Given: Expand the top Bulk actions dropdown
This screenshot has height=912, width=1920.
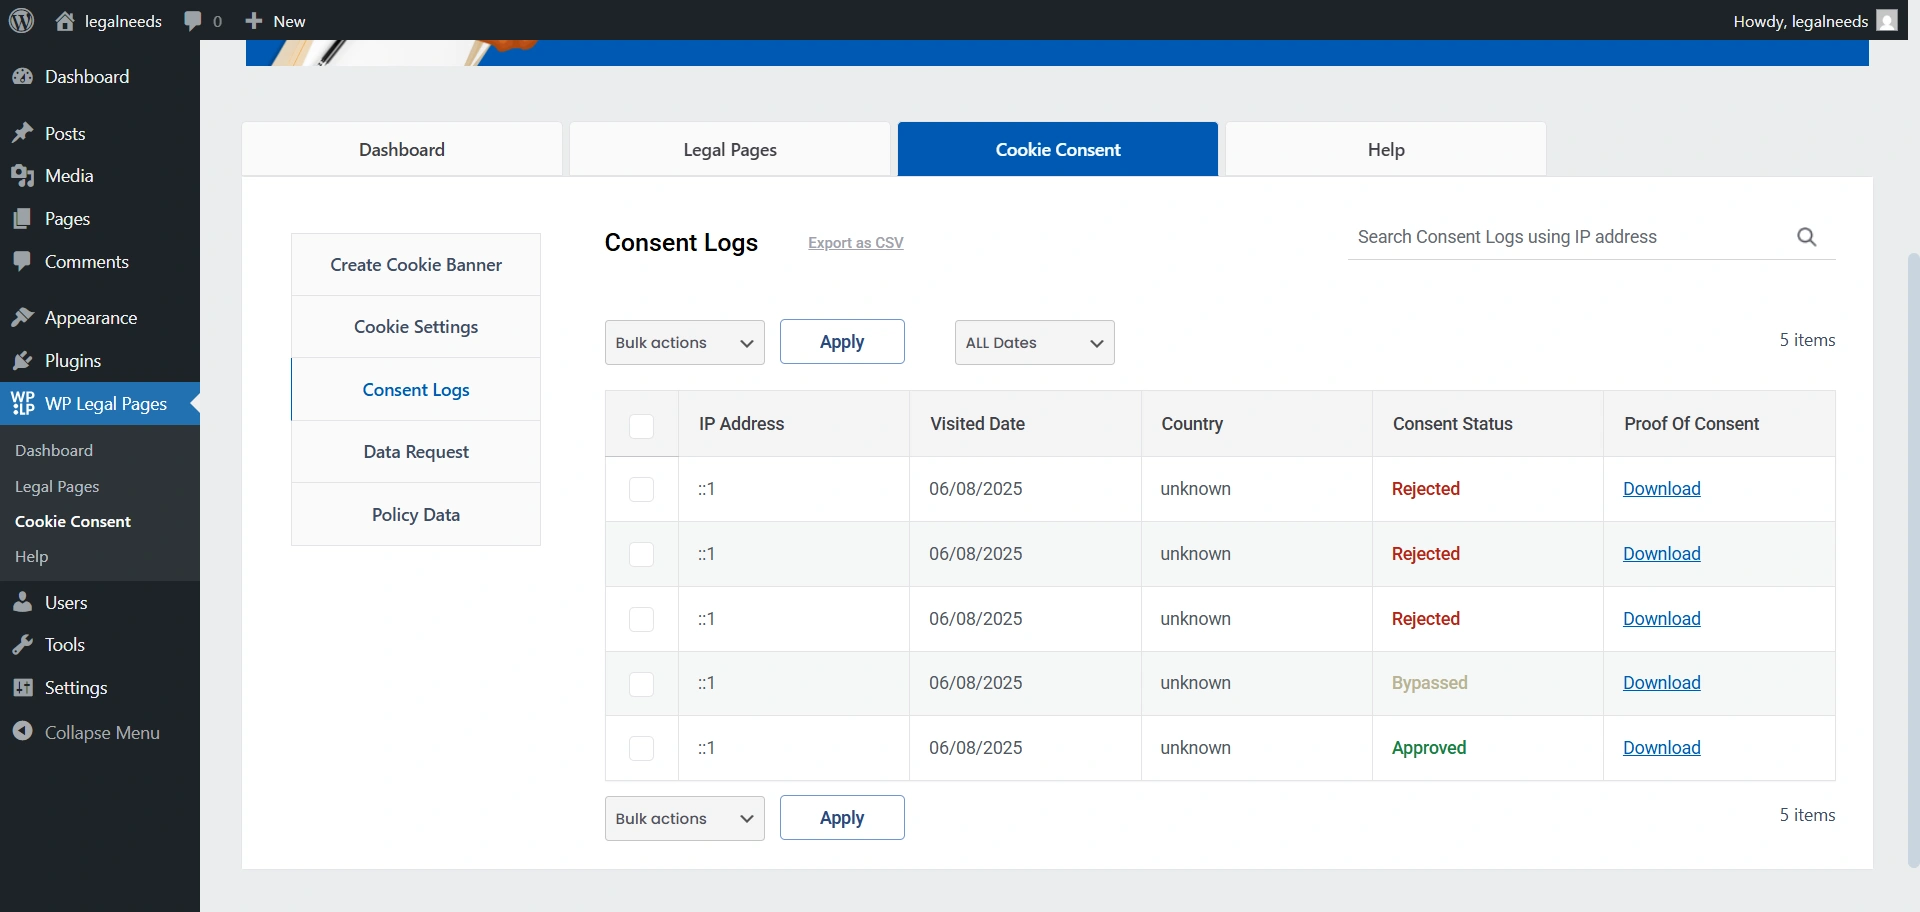Looking at the screenshot, I should click(684, 343).
